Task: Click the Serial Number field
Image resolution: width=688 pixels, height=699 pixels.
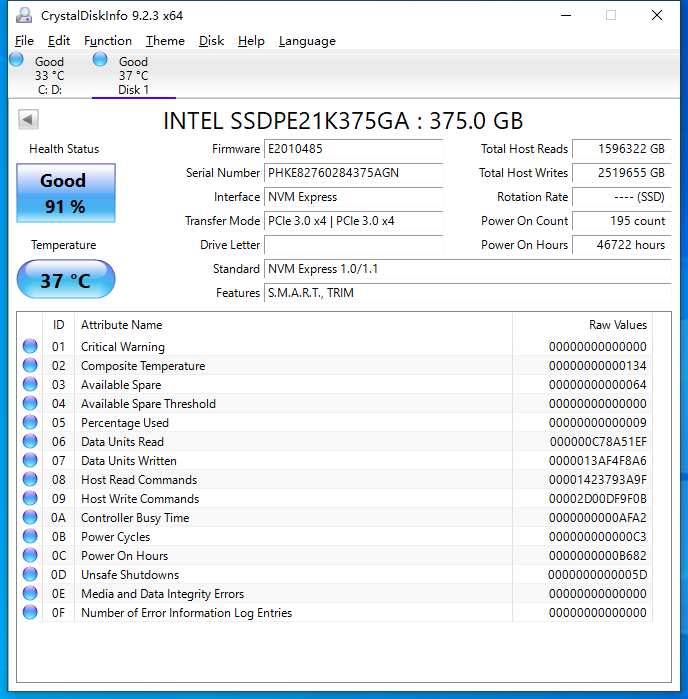Action: pos(354,173)
